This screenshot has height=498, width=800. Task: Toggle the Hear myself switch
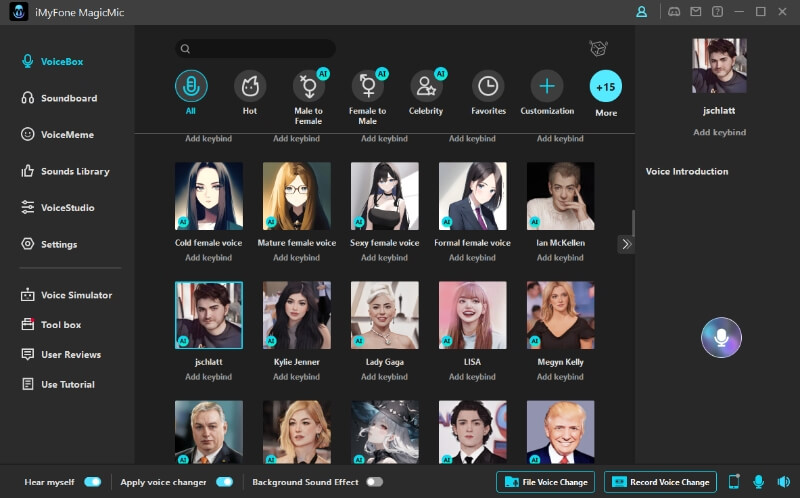[93, 482]
